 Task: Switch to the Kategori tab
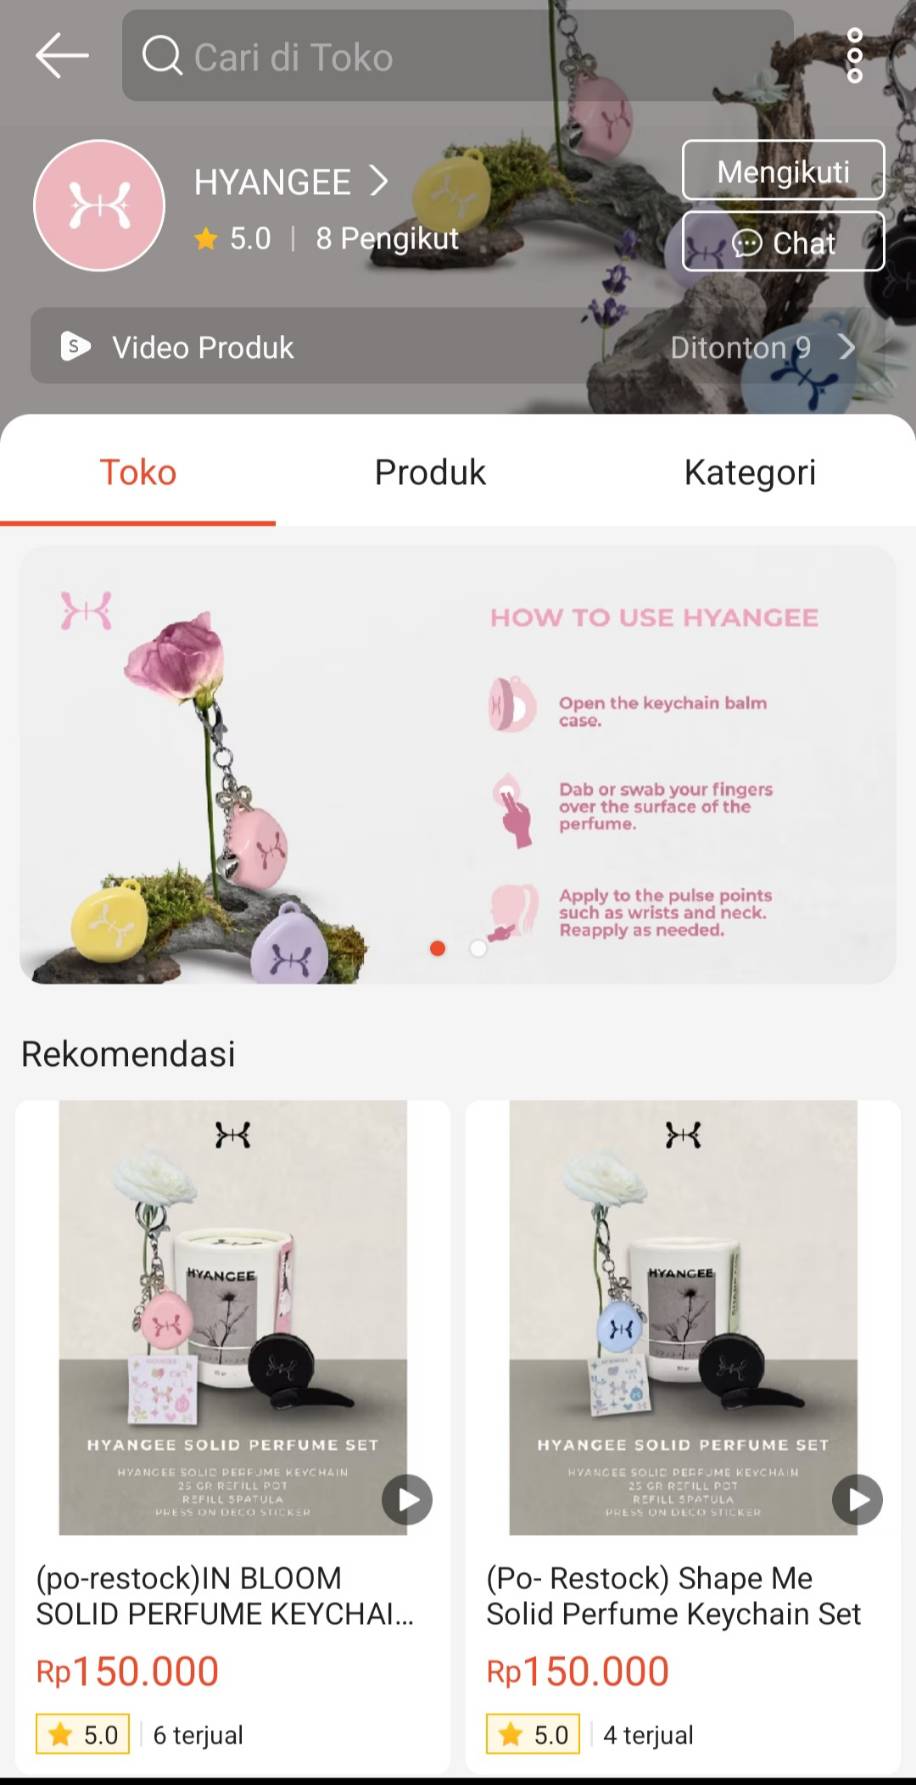750,472
